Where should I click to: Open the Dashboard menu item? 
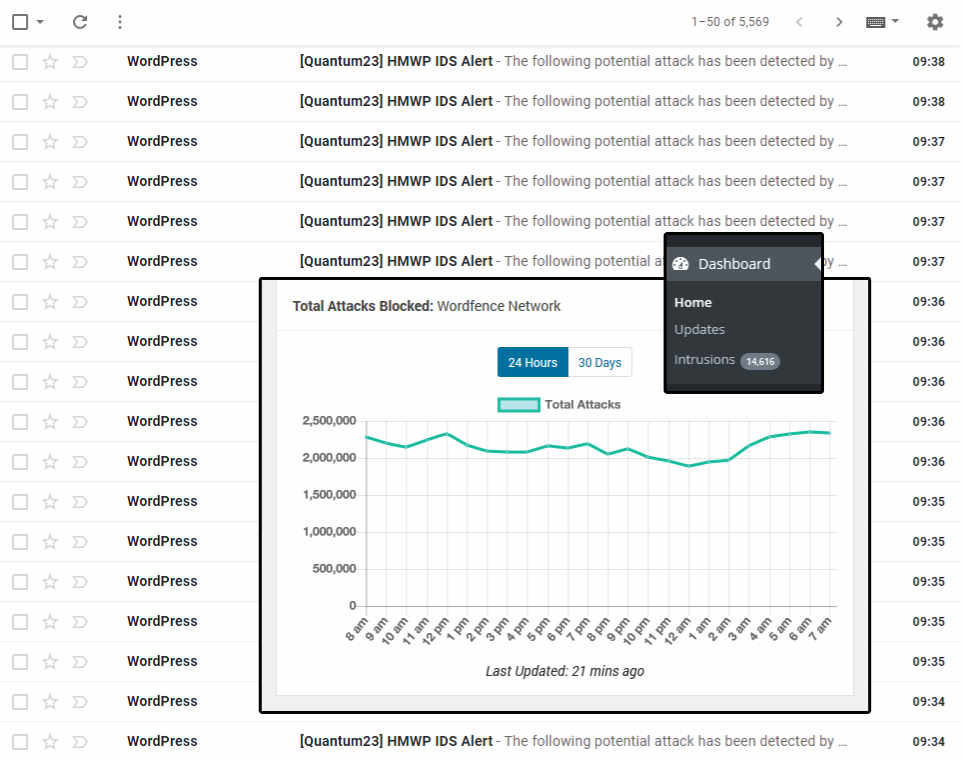744,264
